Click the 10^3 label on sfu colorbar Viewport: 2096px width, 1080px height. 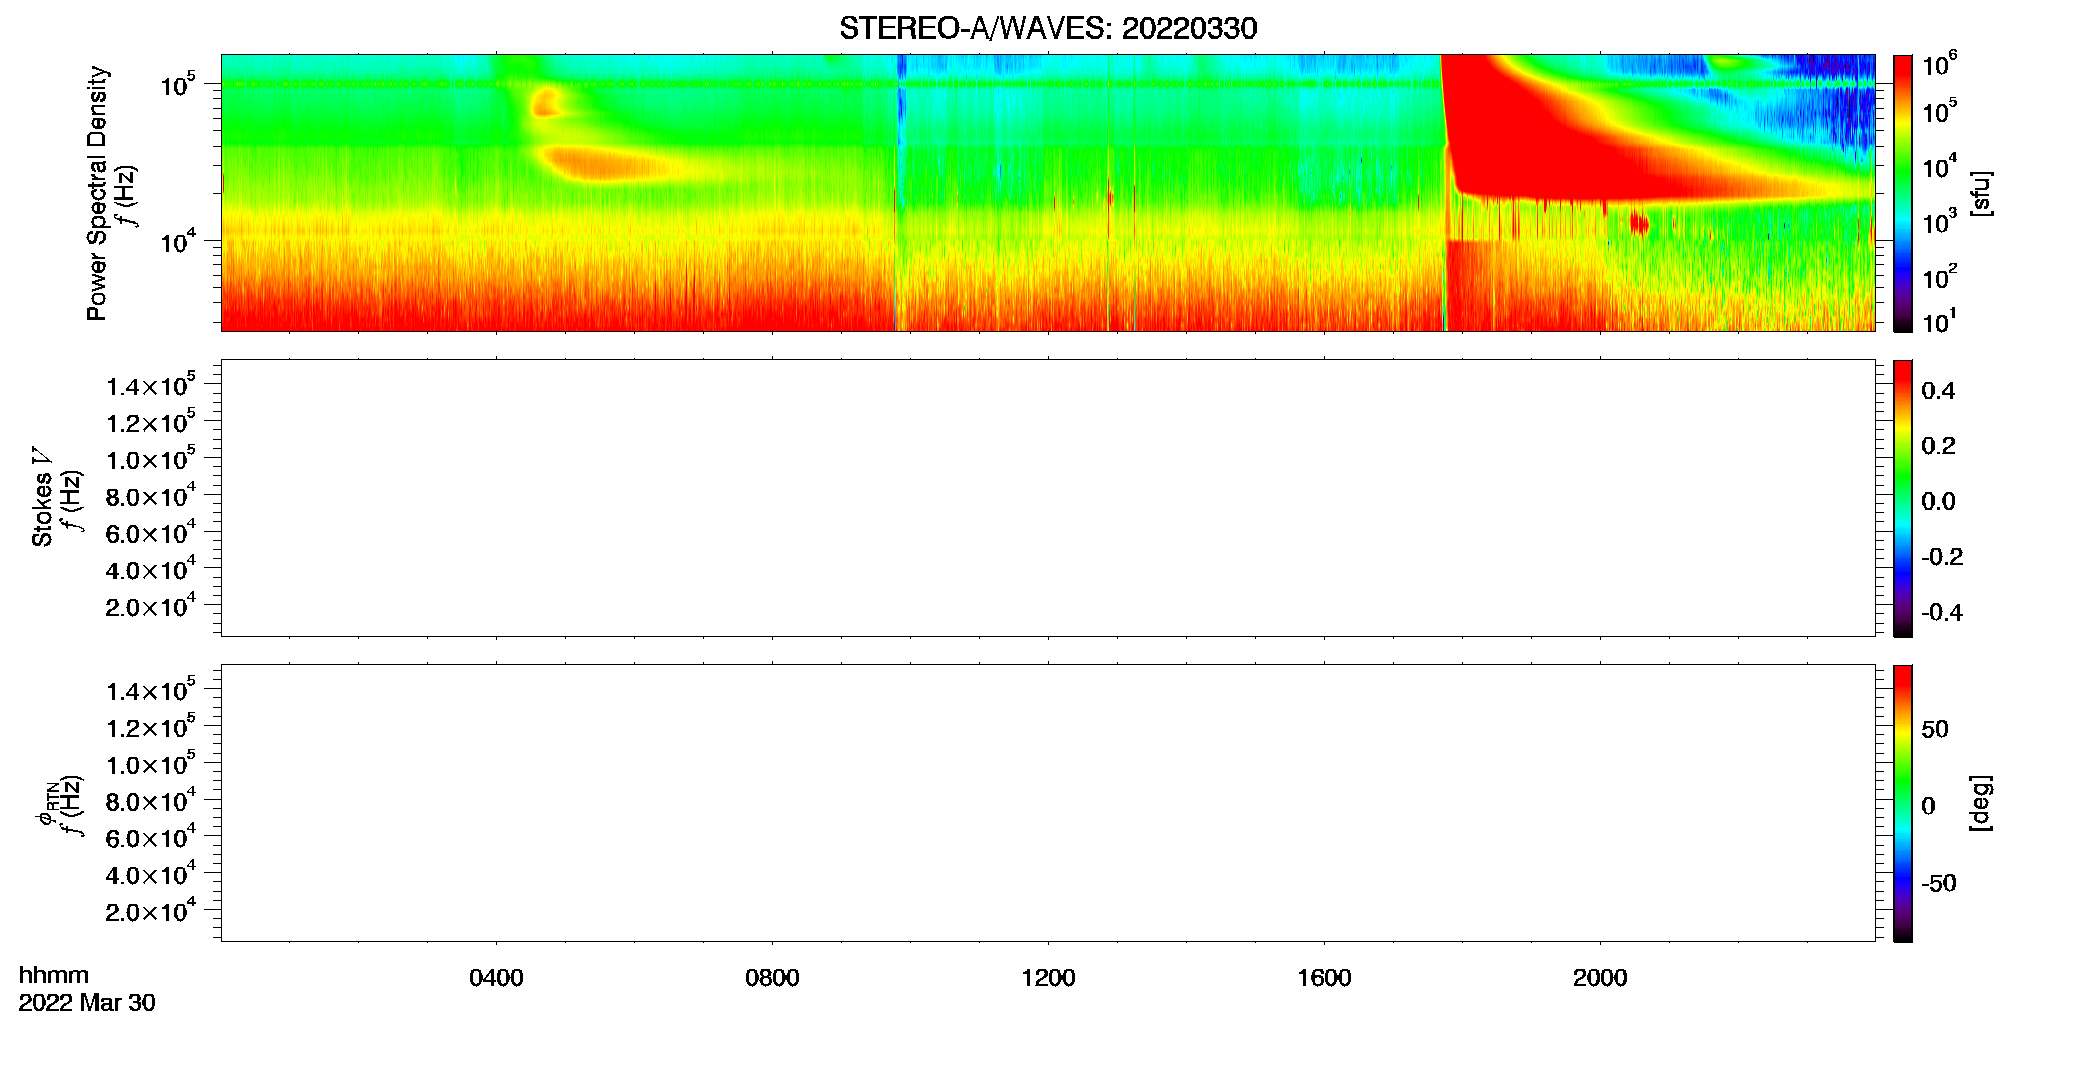tap(1939, 222)
